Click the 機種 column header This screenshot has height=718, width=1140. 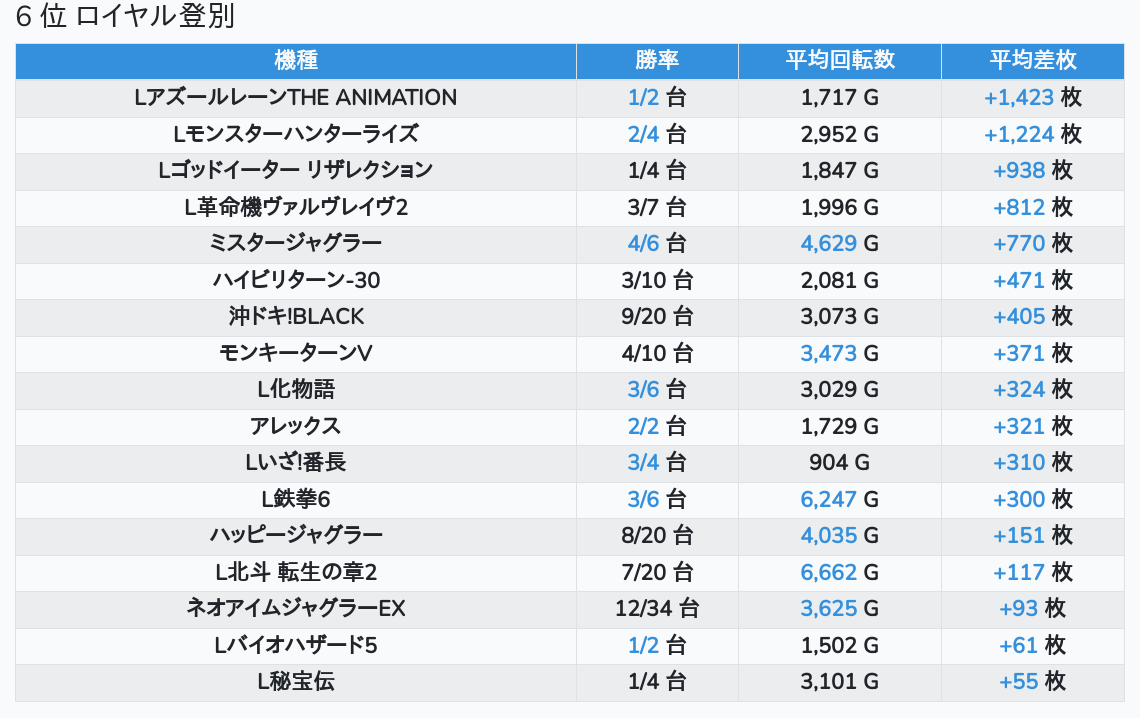(296, 61)
